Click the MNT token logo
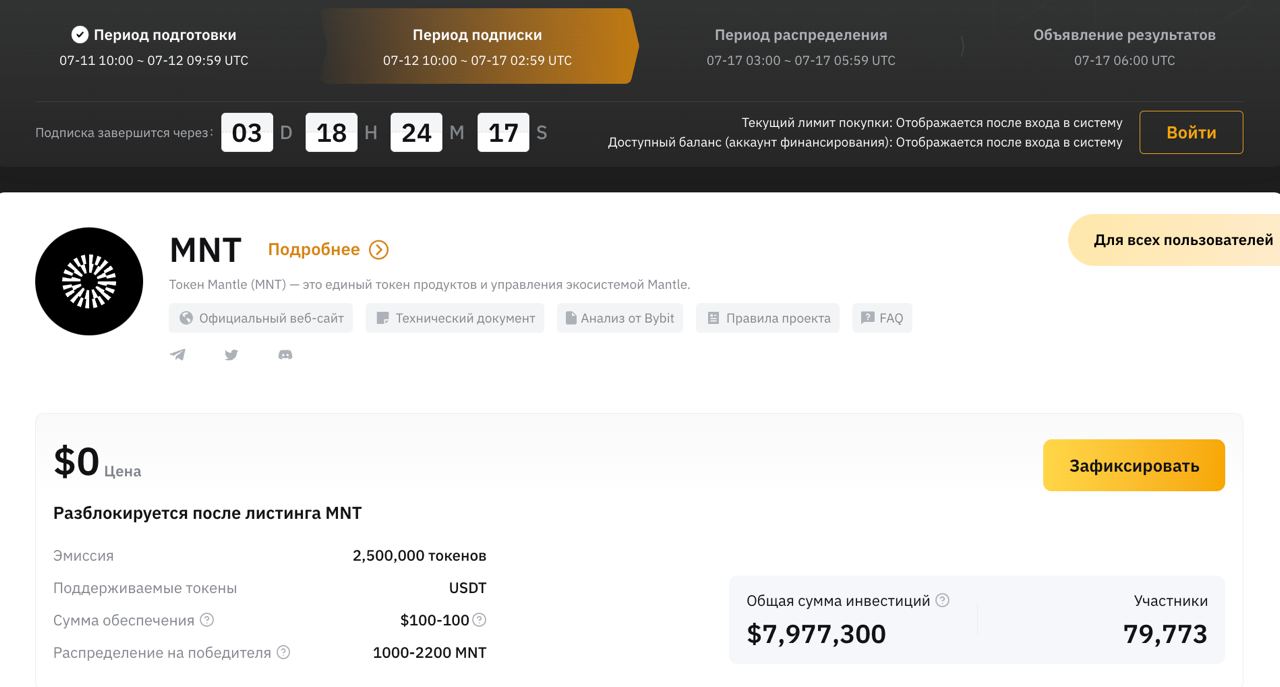Image resolution: width=1280 pixels, height=687 pixels. [89, 281]
